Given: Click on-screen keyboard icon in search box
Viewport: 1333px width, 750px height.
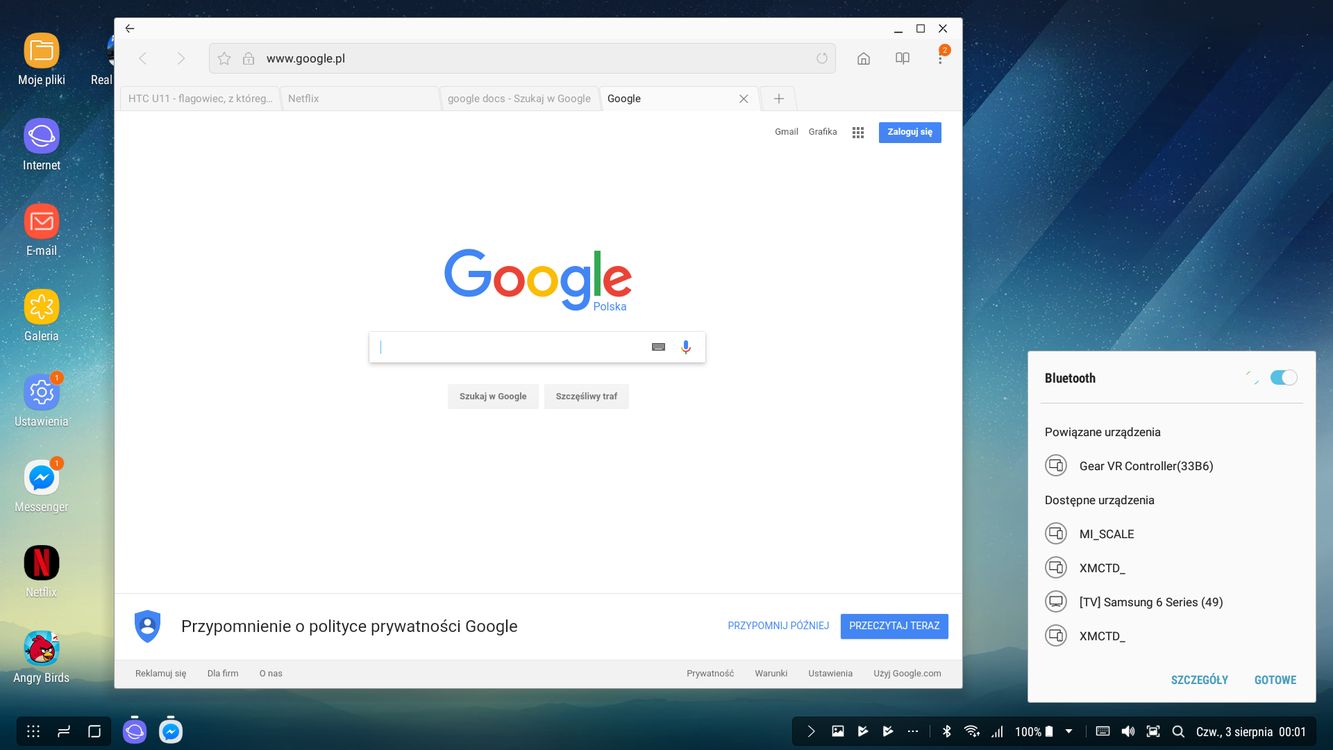Looking at the screenshot, I should pos(658,347).
